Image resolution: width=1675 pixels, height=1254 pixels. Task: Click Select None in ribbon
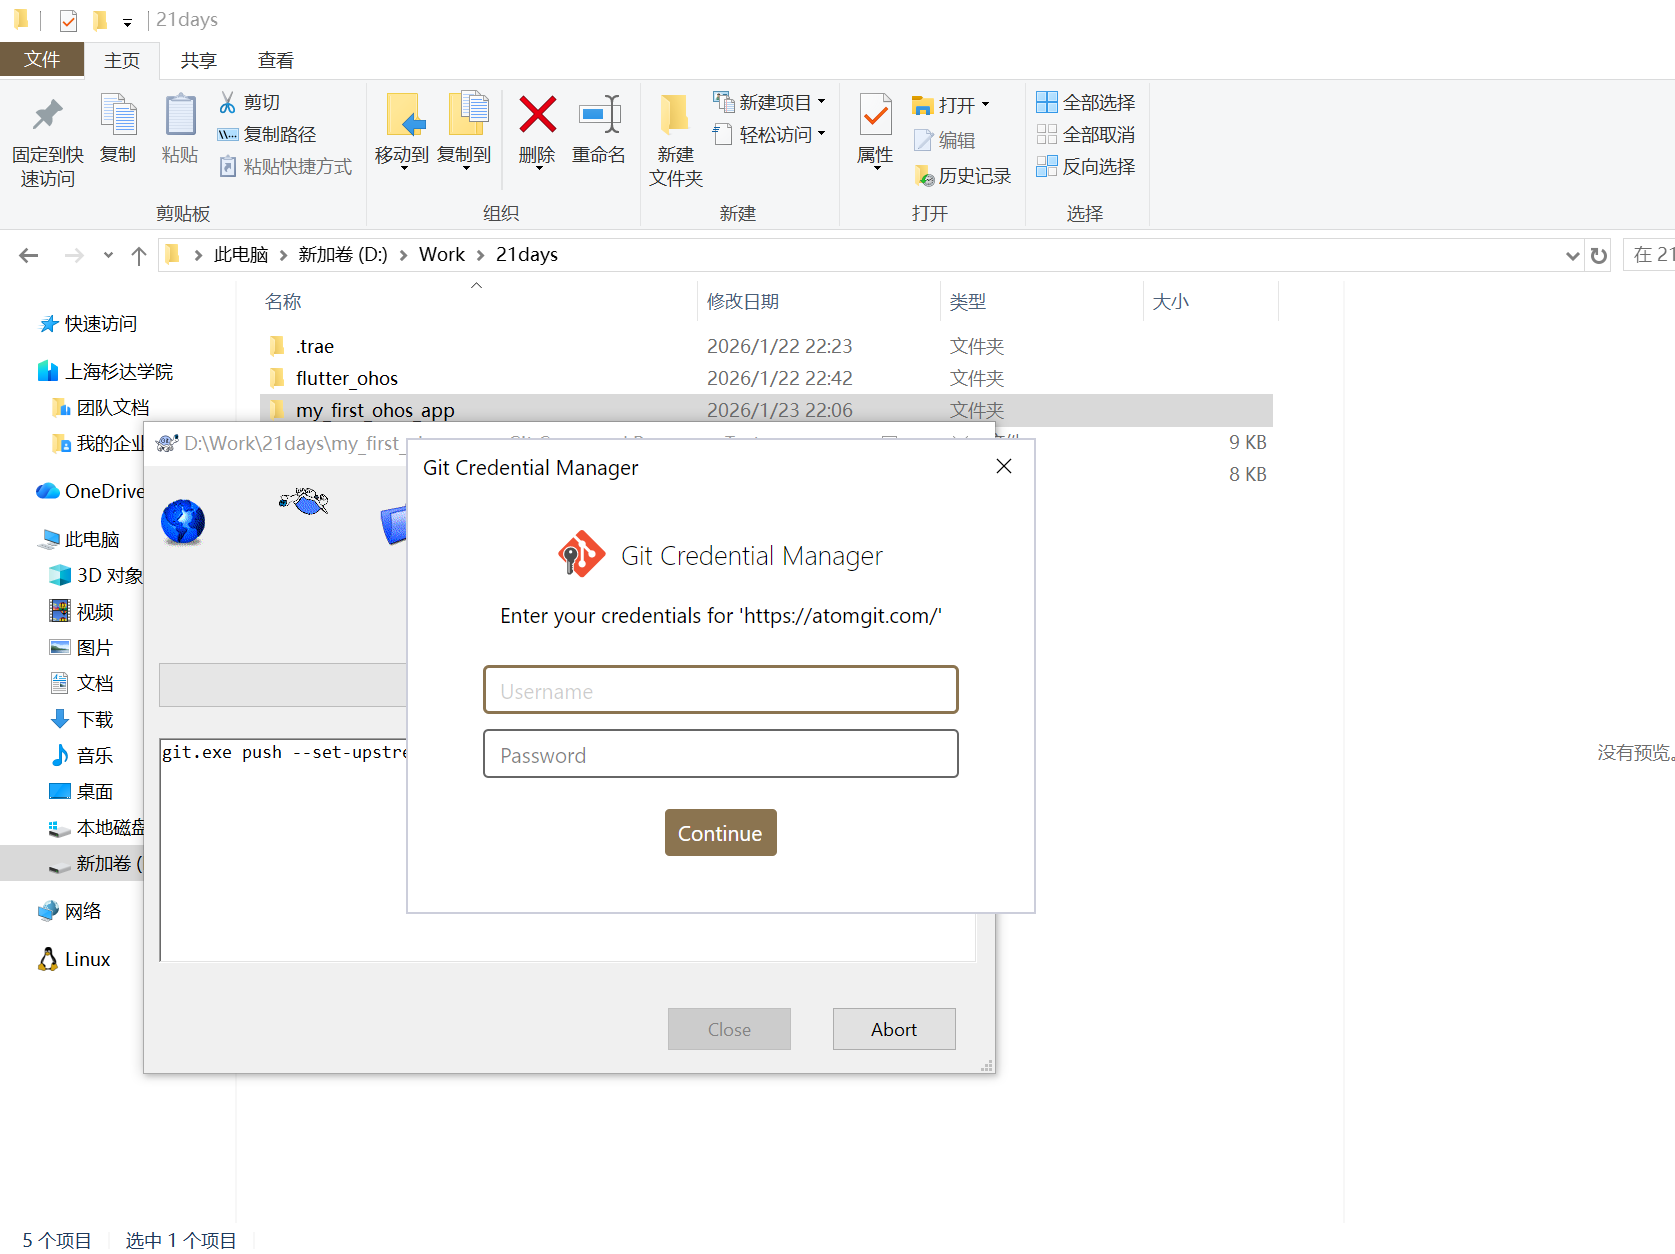(1085, 134)
